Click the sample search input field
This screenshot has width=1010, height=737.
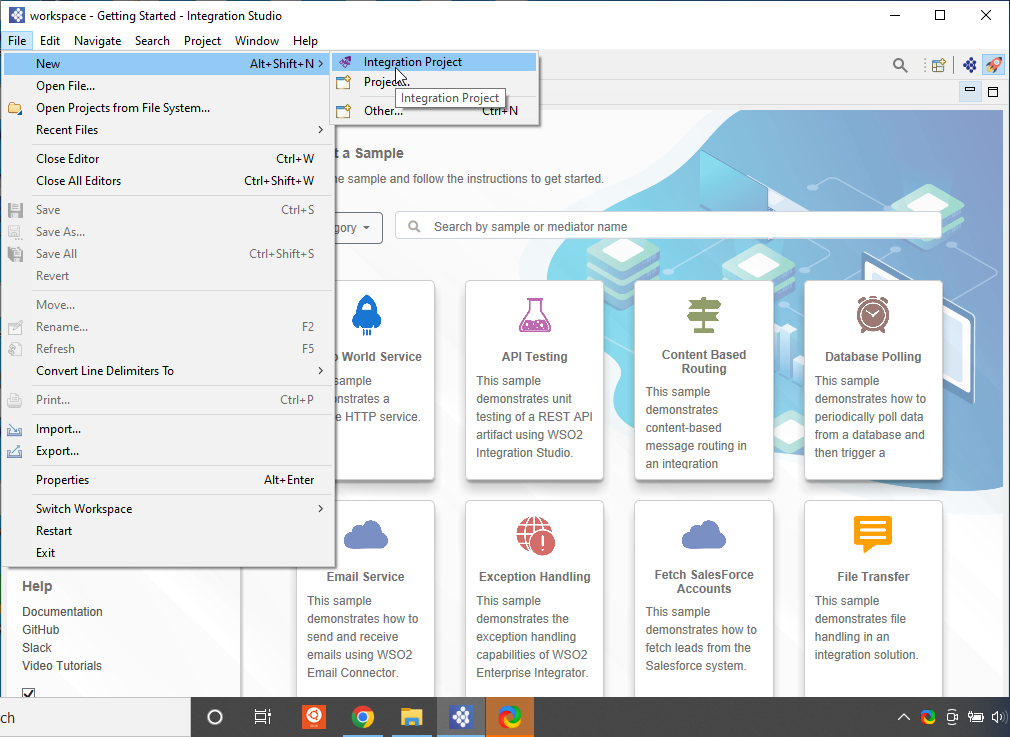tap(668, 227)
